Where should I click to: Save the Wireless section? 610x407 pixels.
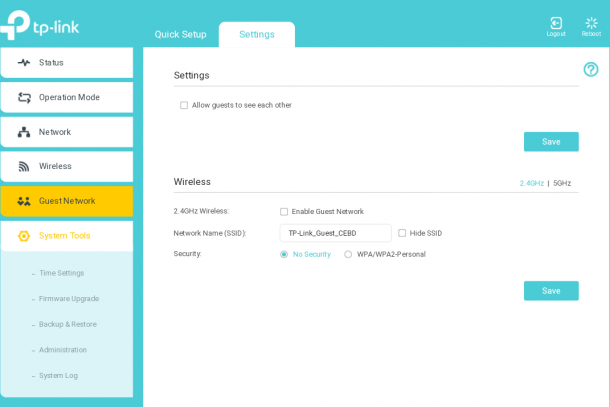coord(551,291)
